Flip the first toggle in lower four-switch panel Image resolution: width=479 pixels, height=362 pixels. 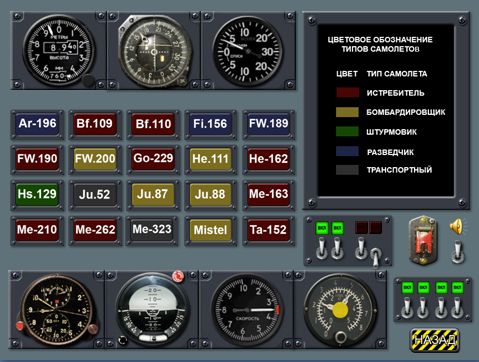407,307
